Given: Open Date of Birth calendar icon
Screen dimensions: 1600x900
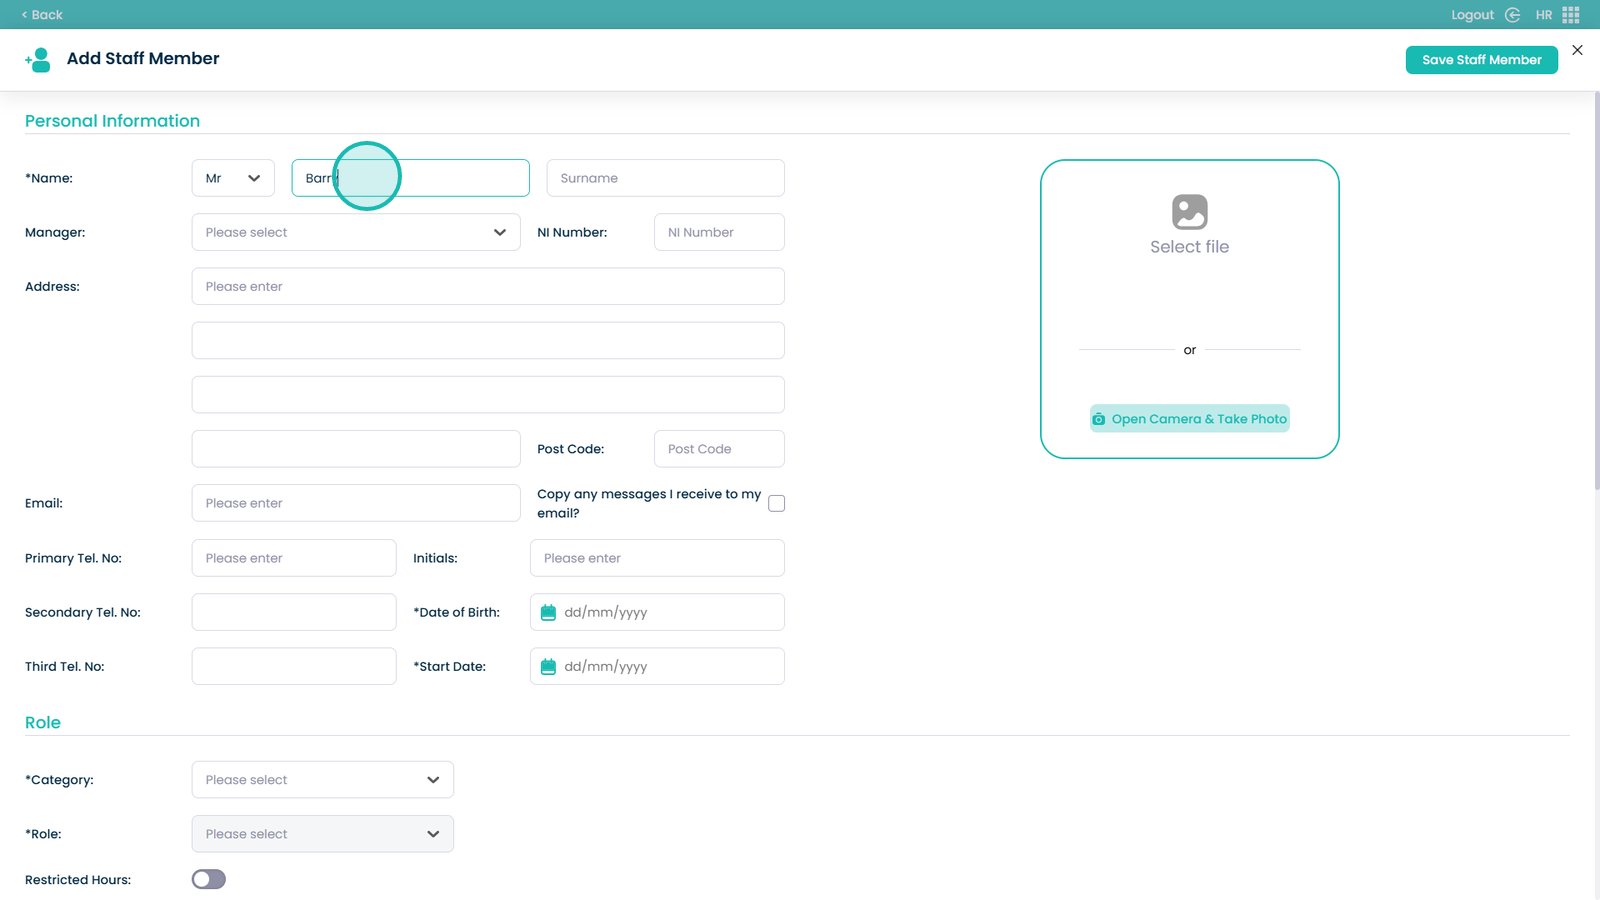Looking at the screenshot, I should click(x=548, y=613).
